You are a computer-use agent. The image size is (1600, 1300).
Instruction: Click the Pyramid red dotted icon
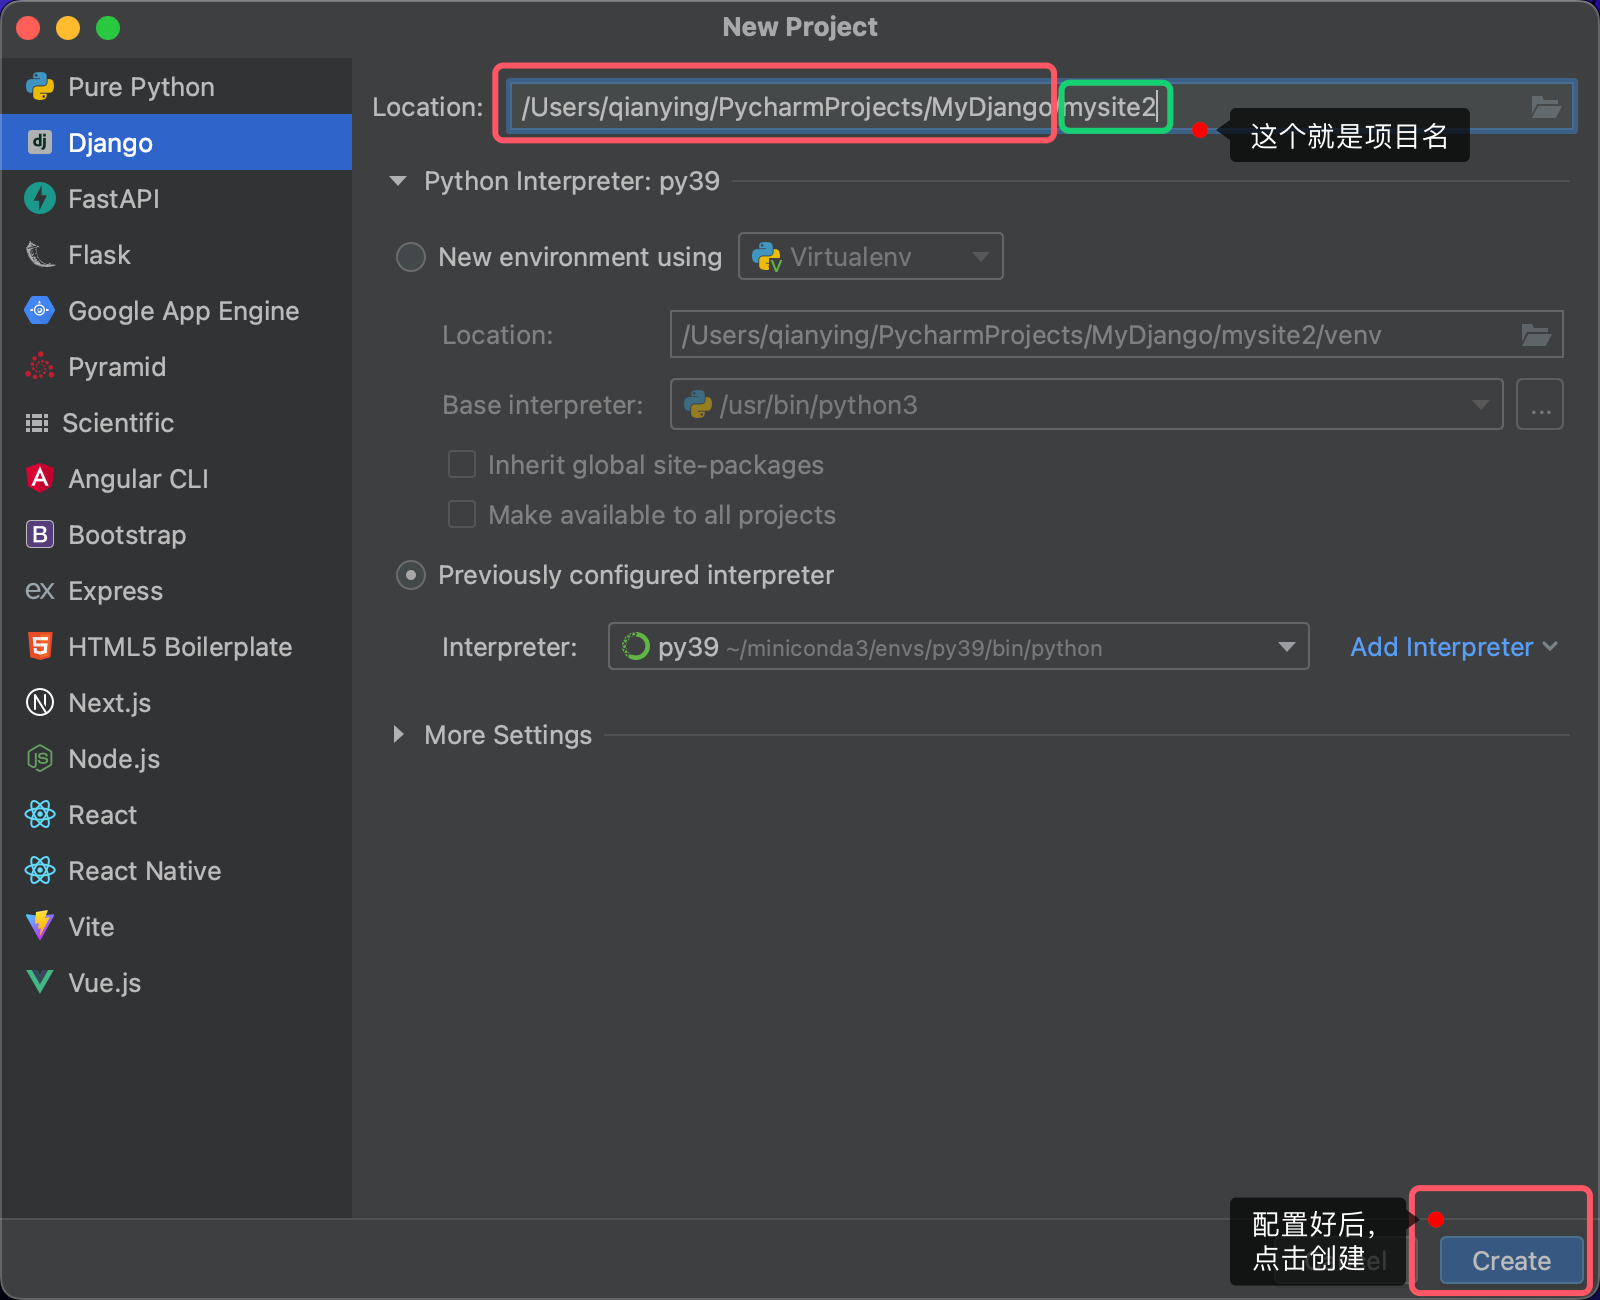(40, 366)
